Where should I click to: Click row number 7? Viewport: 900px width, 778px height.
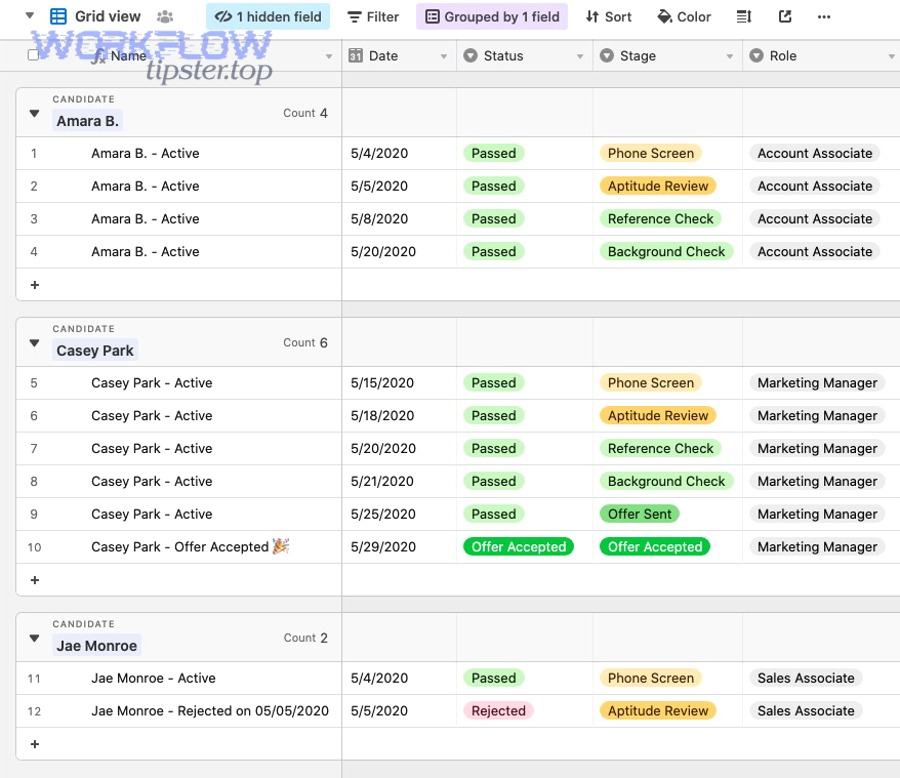(x=34, y=448)
